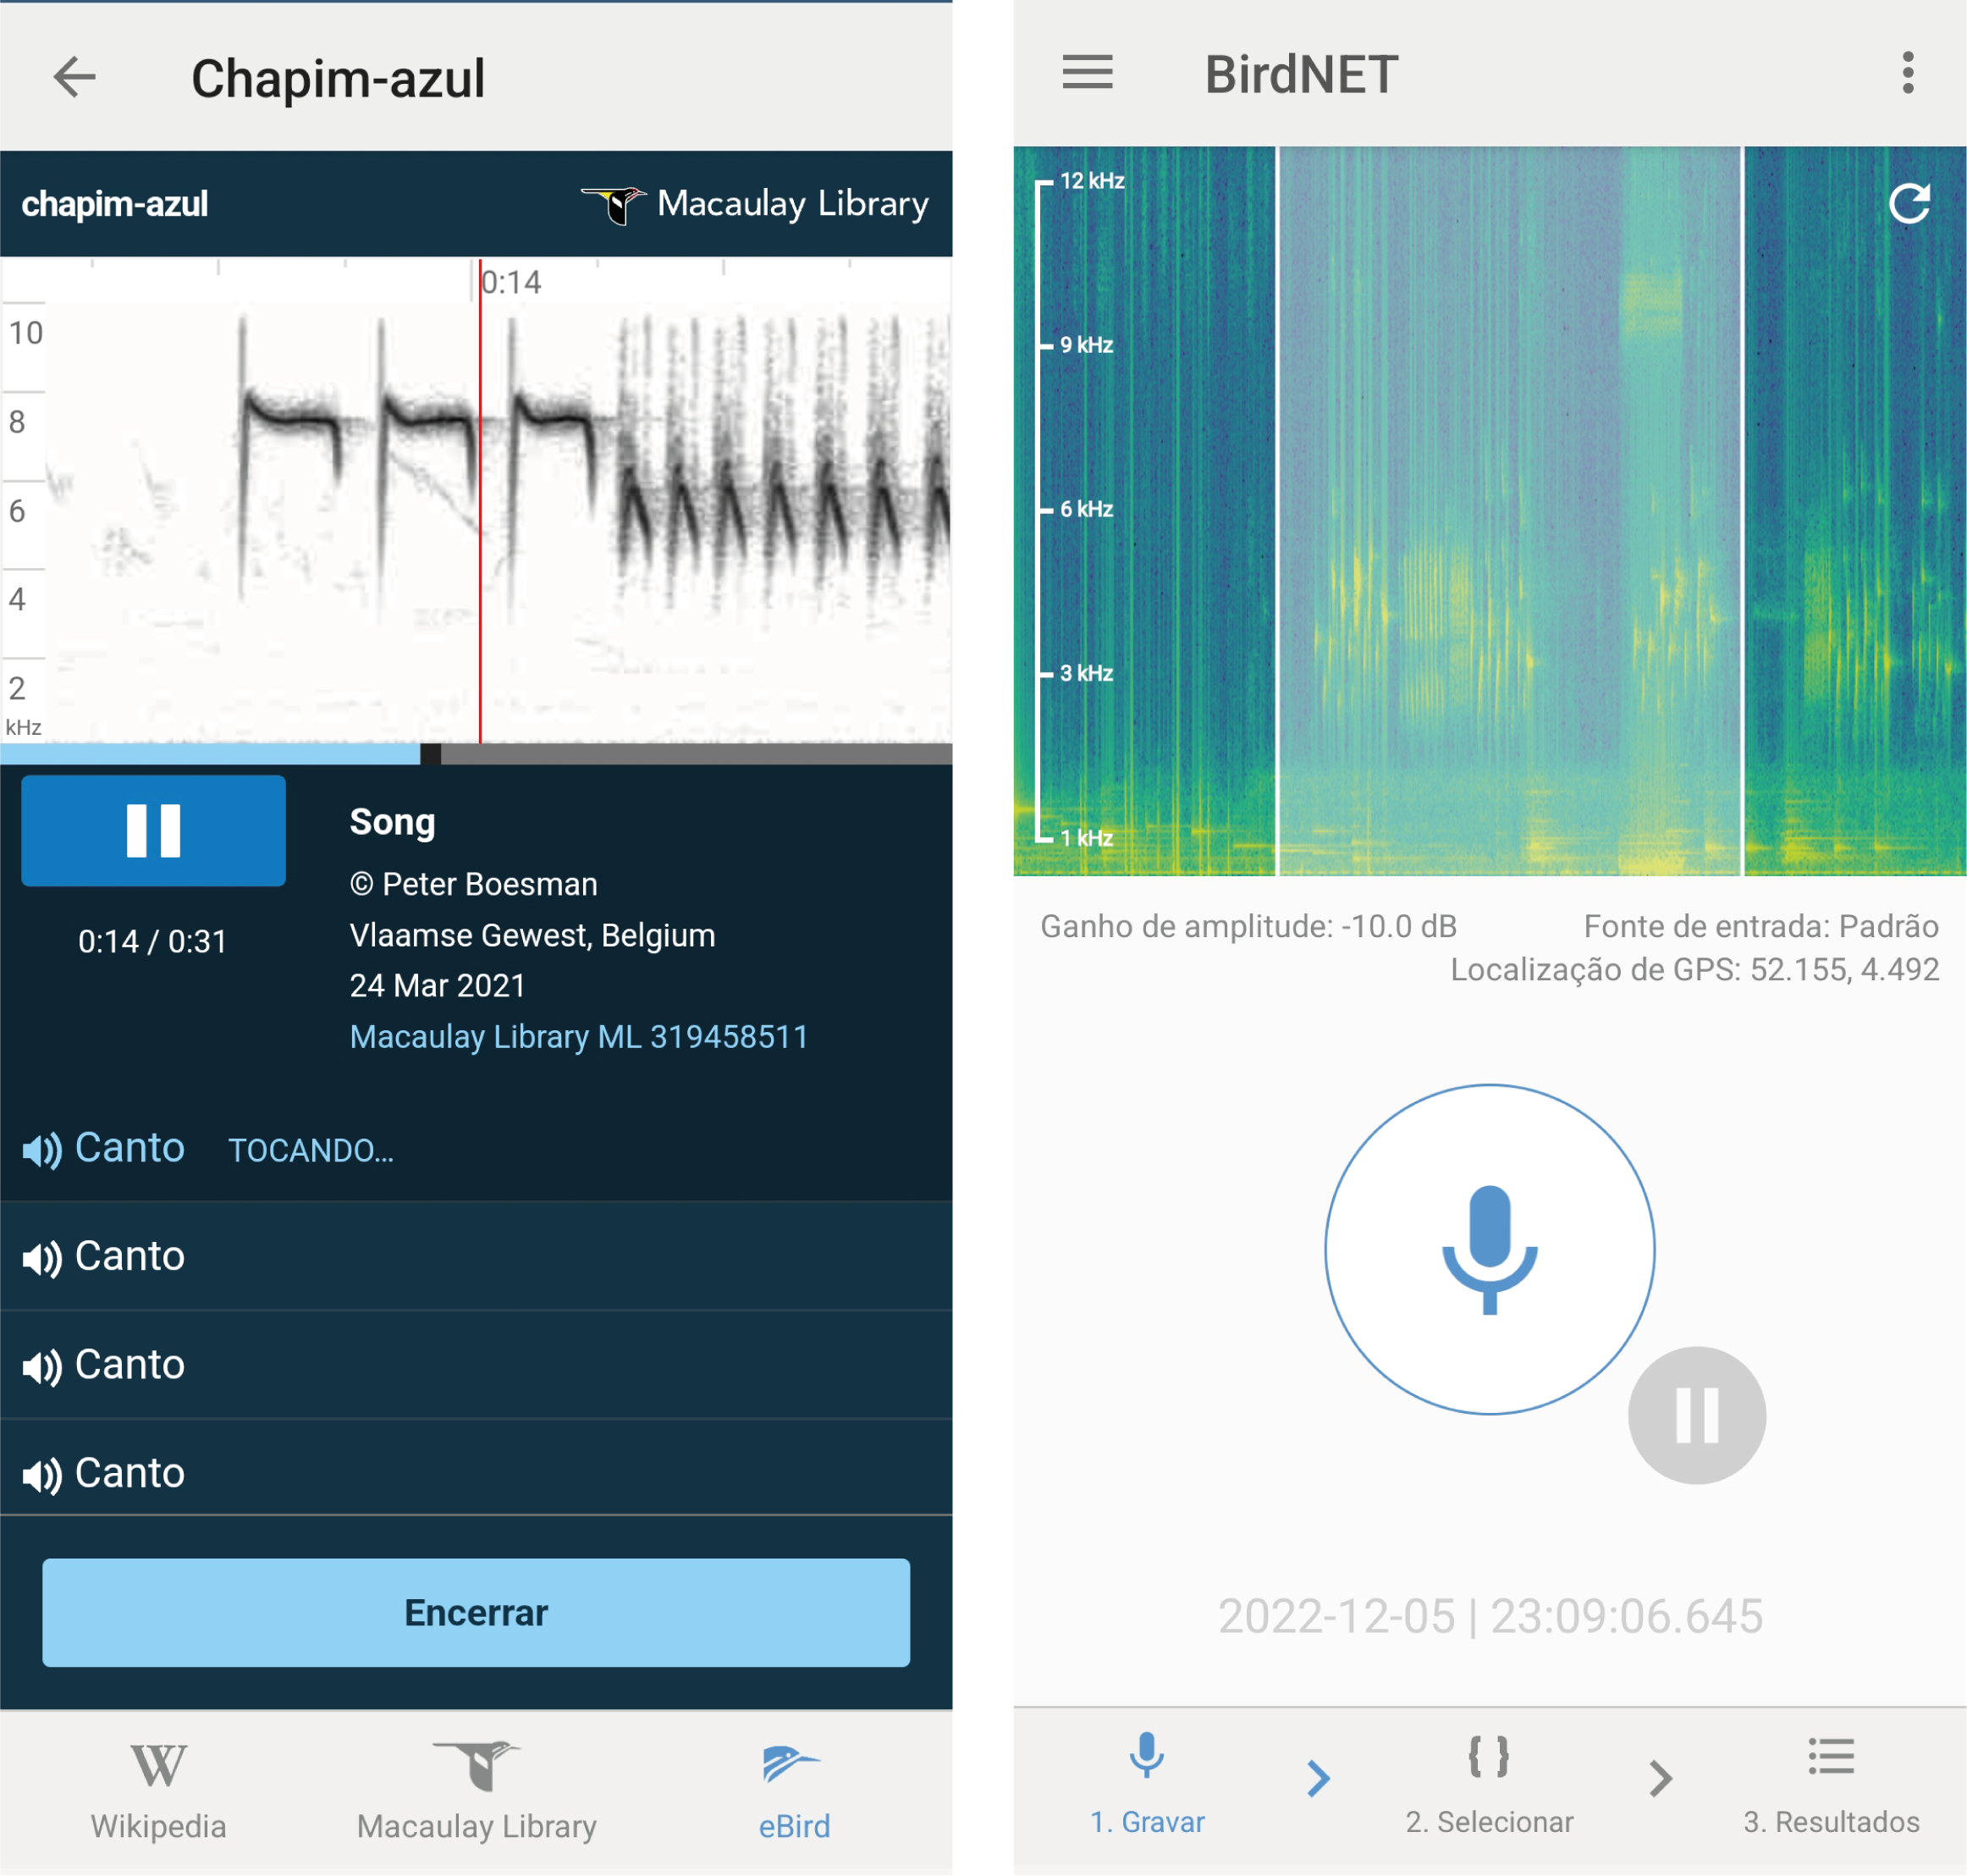Switch to the 2. Selecionar step
1967x1876 pixels.
(1489, 1787)
